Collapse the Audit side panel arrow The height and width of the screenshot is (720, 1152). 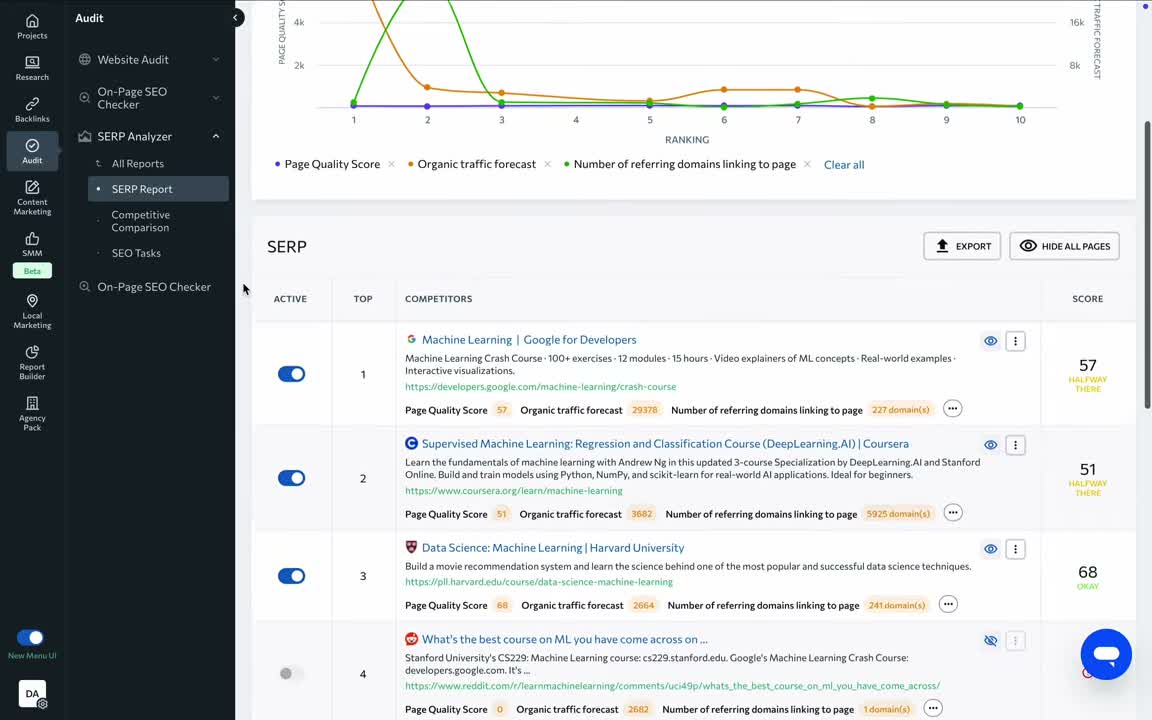pyautogui.click(x=235, y=18)
